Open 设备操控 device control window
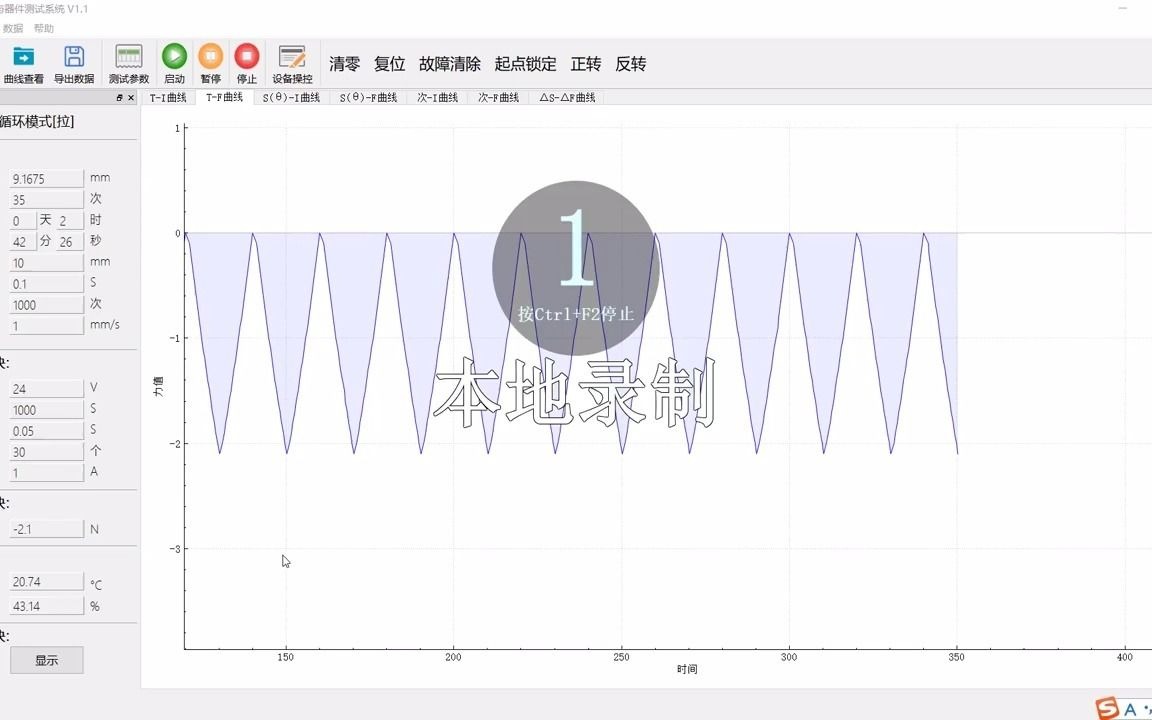Viewport: 1152px width, 720px height. click(x=292, y=63)
